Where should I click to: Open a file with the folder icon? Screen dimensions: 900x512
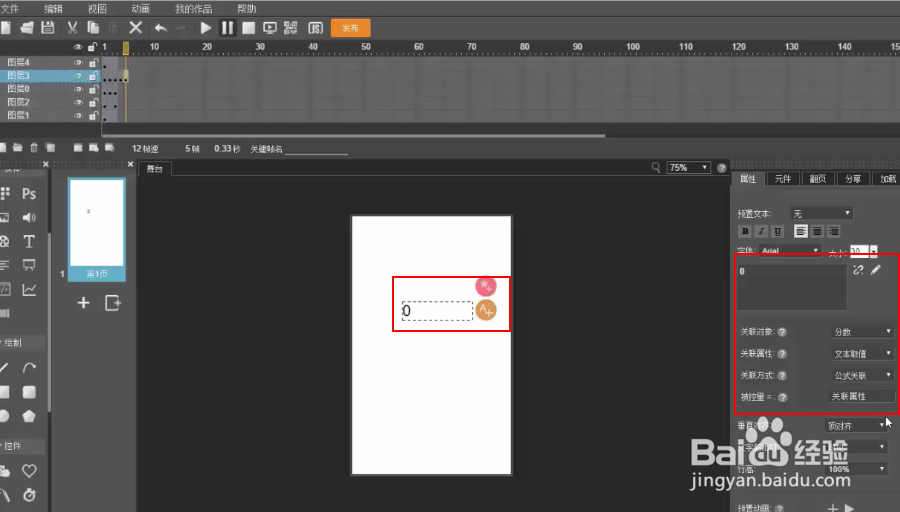tap(27, 28)
